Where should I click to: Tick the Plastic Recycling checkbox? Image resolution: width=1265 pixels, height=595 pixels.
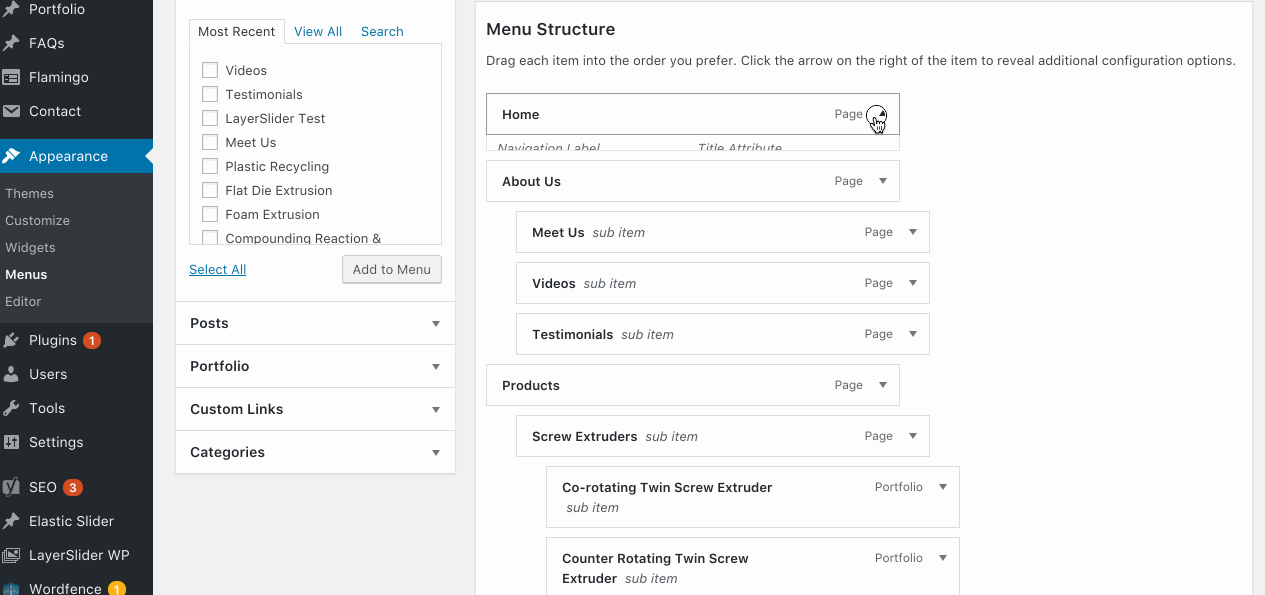[210, 166]
